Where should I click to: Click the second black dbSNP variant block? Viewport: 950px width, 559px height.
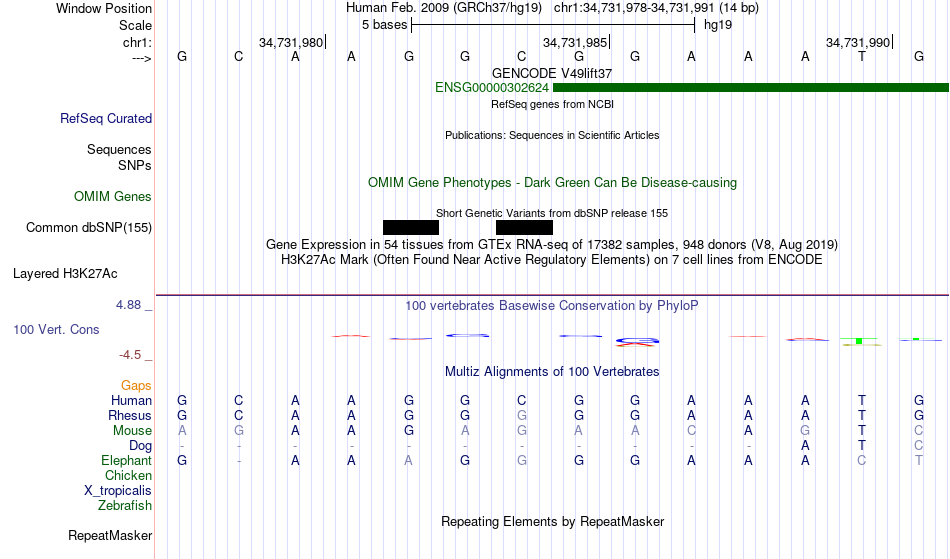pyautogui.click(x=524, y=228)
